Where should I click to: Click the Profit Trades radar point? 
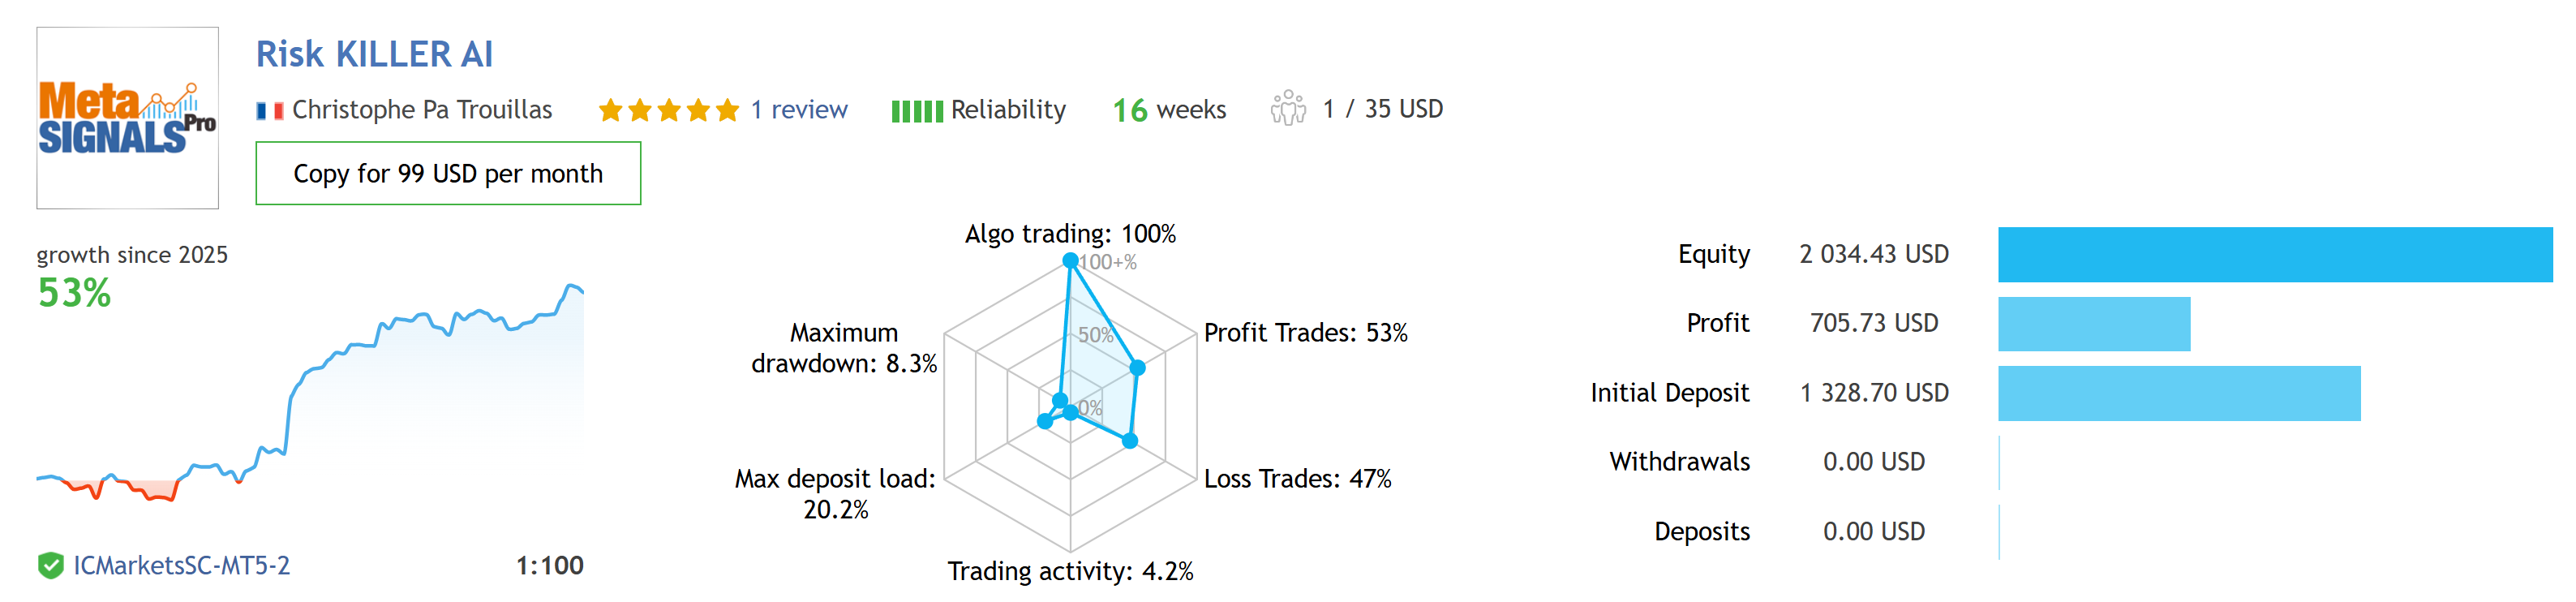[x=1137, y=368]
